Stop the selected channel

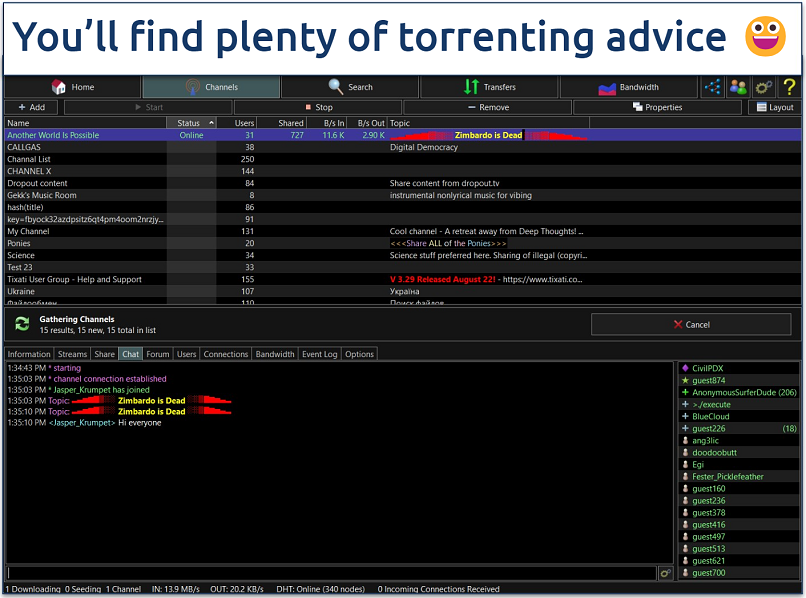318,107
